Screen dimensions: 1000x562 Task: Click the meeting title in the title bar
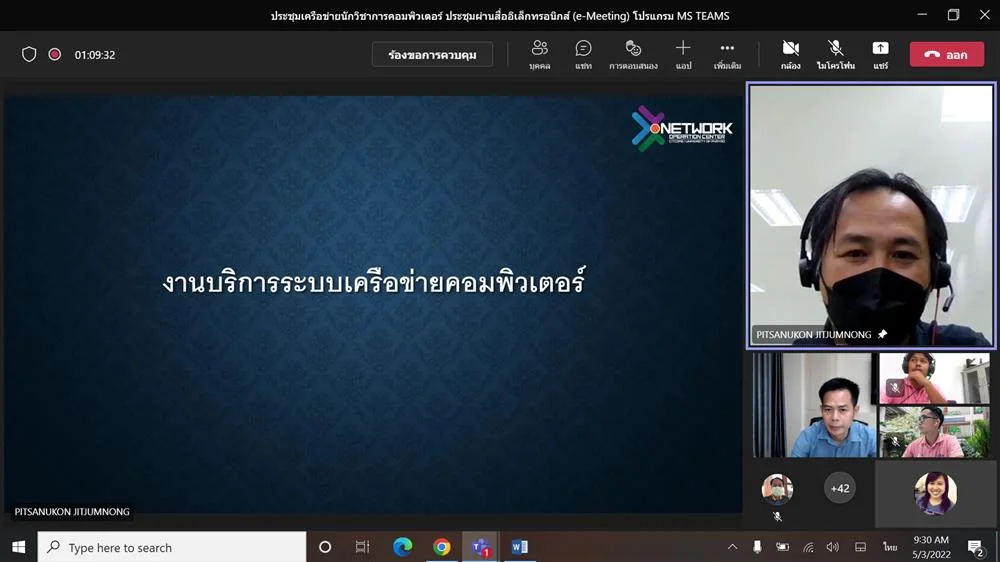500,16
